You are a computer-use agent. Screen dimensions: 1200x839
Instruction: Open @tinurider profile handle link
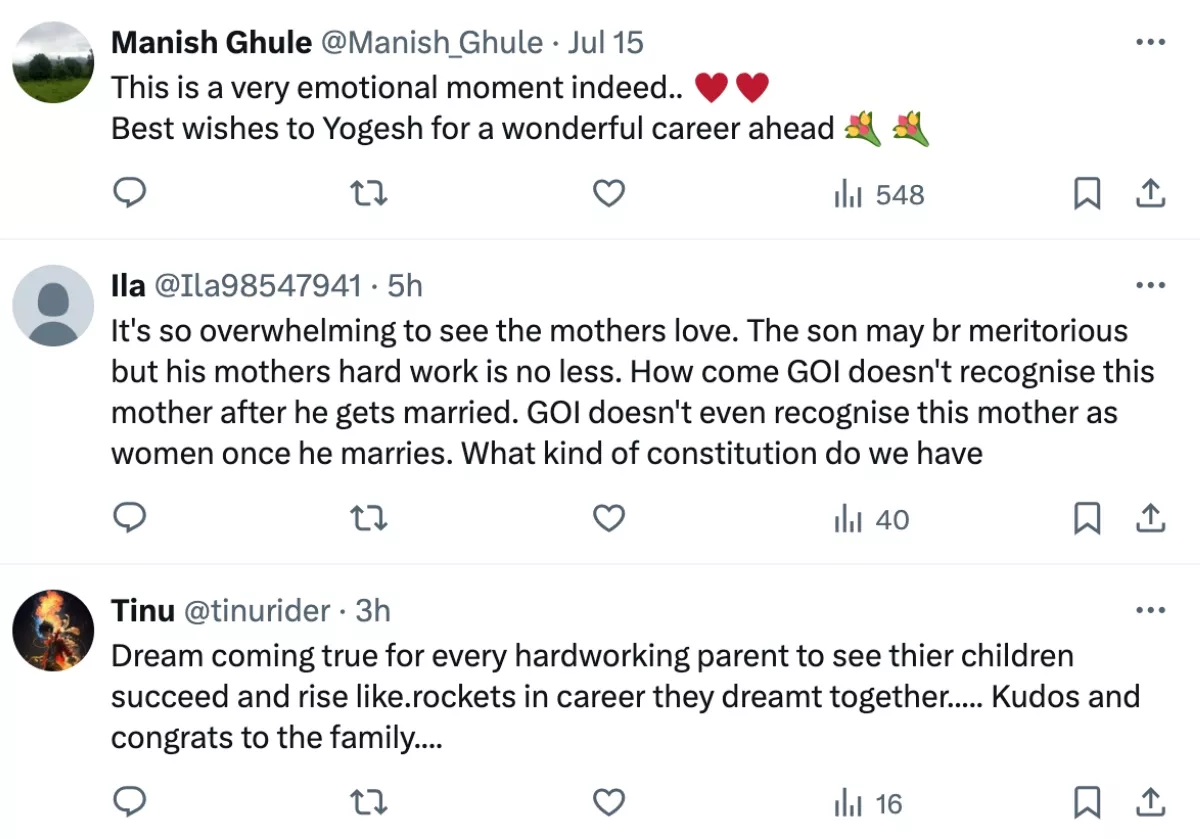click(256, 610)
